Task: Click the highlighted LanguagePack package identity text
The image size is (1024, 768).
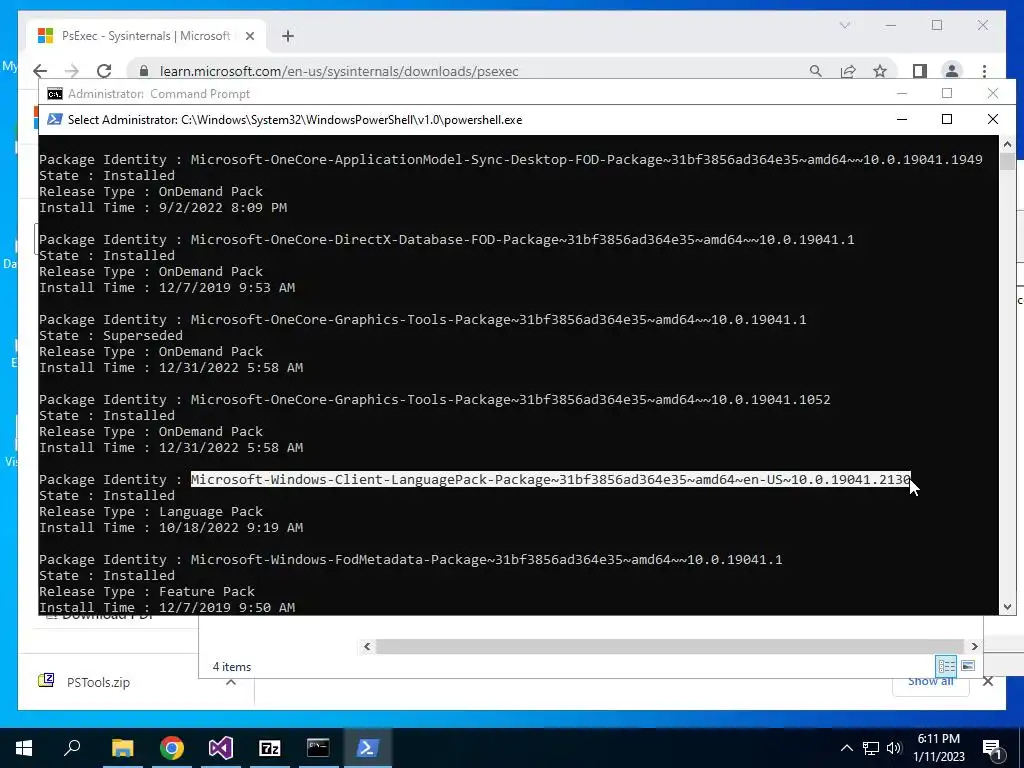Action: coord(551,479)
